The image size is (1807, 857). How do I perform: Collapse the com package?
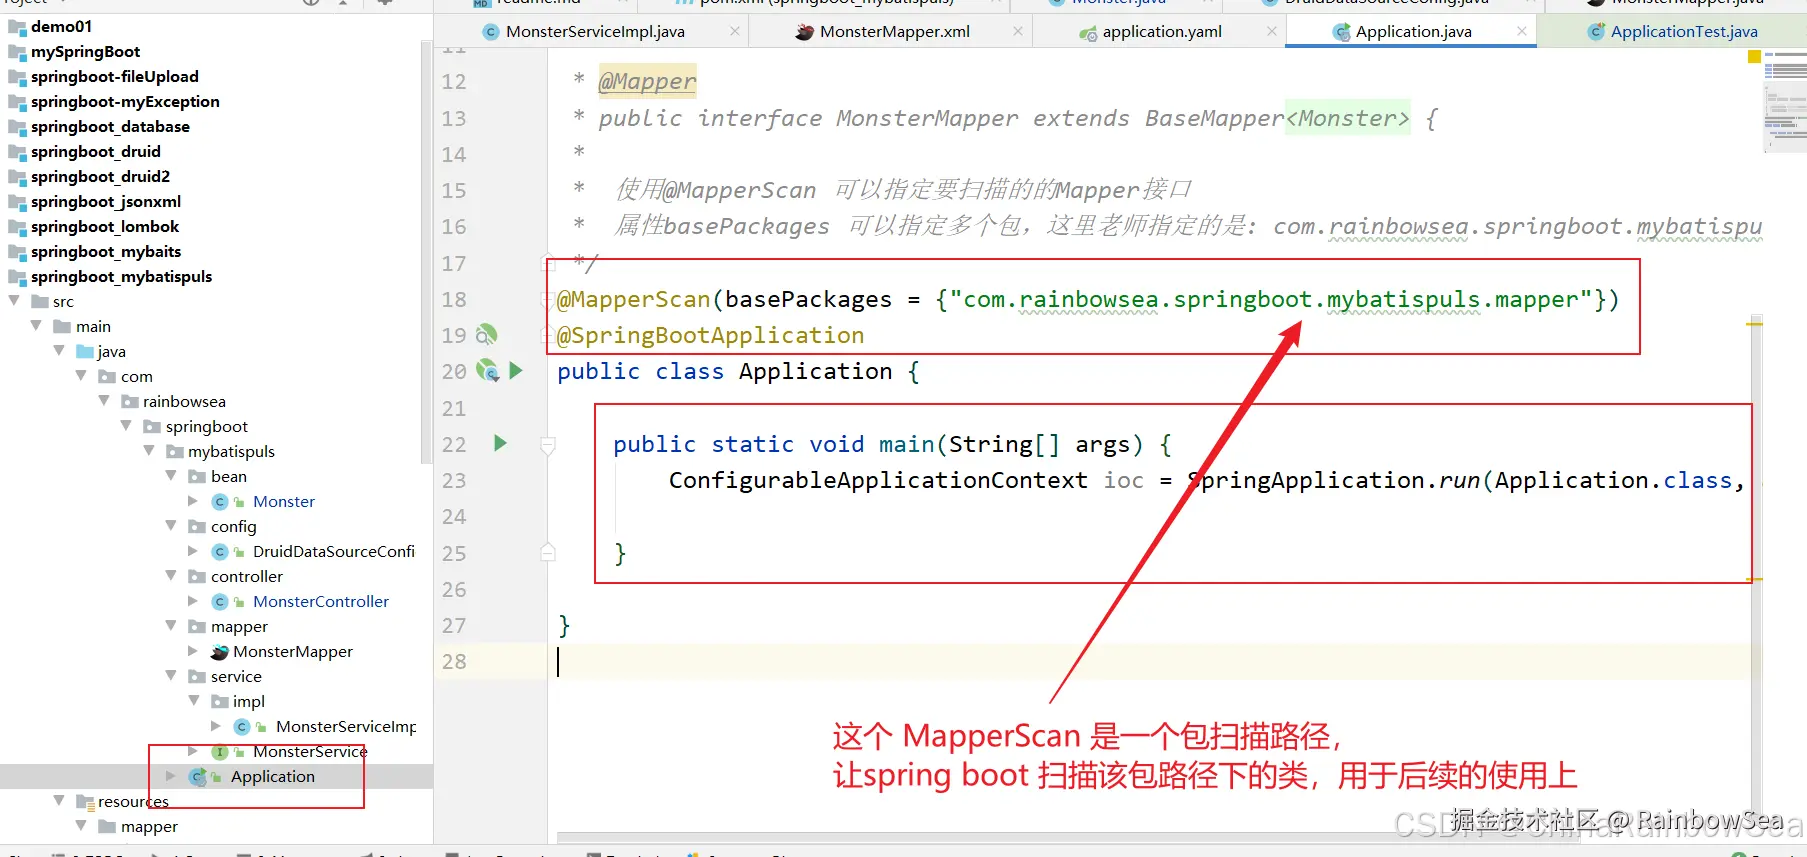(81, 375)
